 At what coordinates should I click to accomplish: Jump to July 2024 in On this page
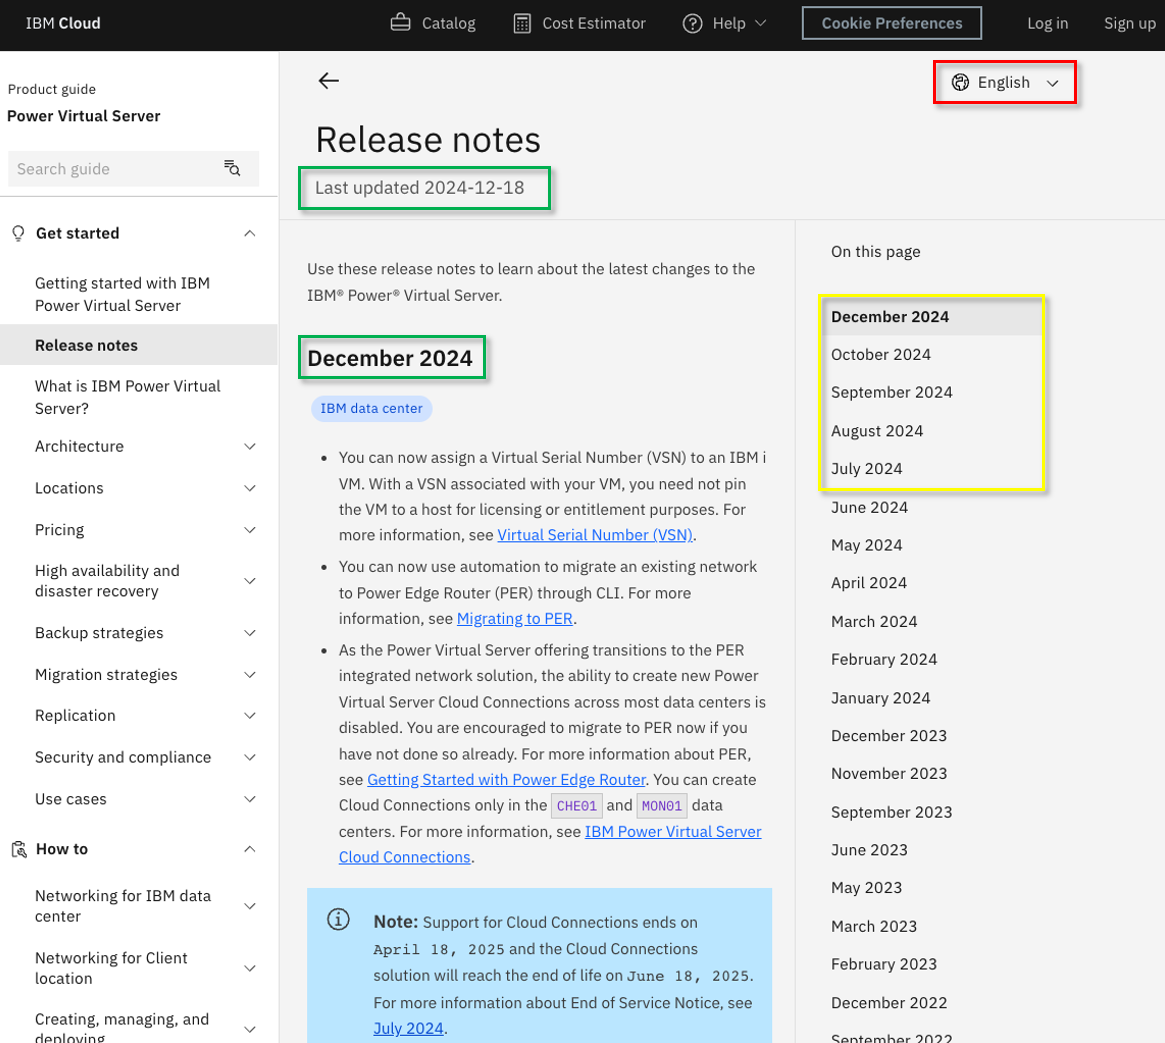point(866,469)
